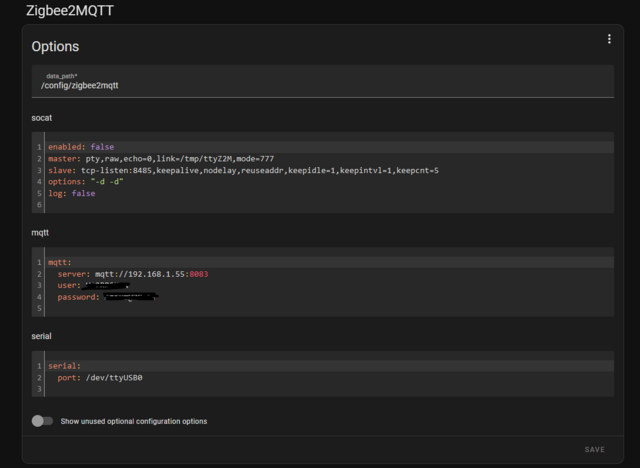The width and height of the screenshot is (640, 468).
Task: Click the 'mqtt:' header line in mqtt editor
Action: 60,262
